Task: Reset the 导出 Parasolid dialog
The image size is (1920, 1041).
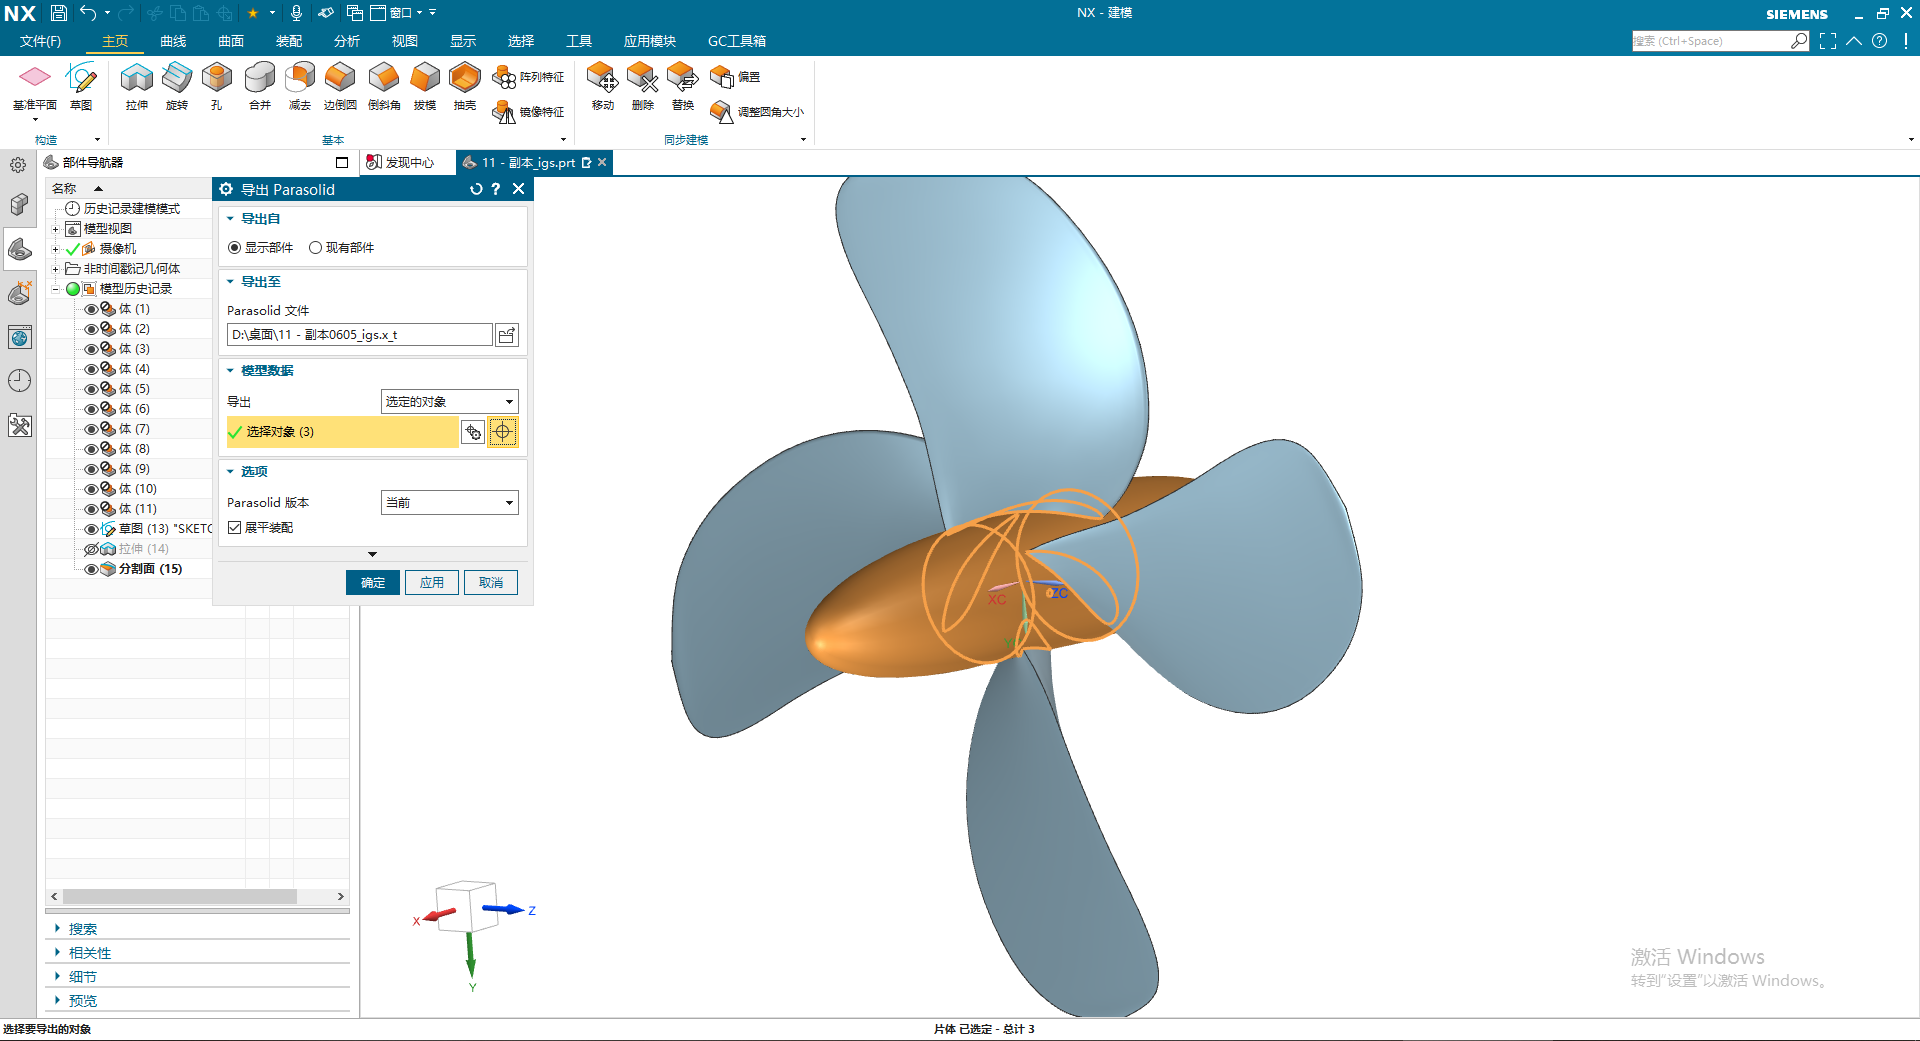Action: [476, 189]
